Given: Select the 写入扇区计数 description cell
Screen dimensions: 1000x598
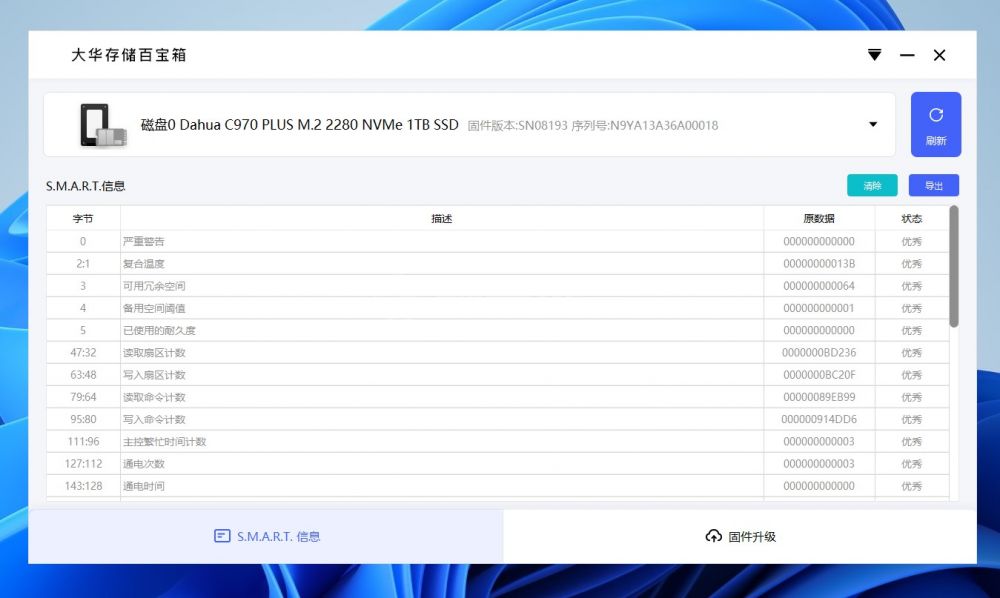Looking at the screenshot, I should point(441,375).
